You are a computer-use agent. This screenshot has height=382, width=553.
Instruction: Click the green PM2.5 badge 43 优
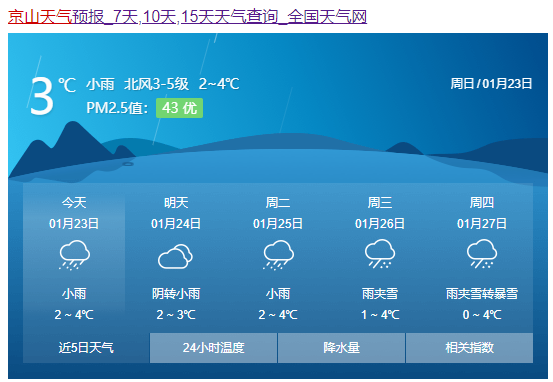[x=180, y=108]
